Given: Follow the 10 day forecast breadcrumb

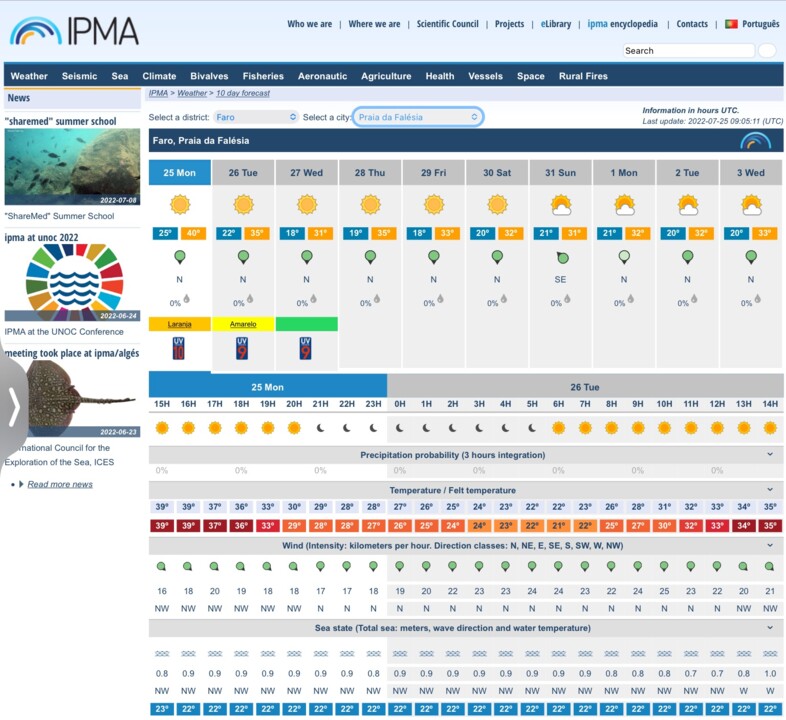Looking at the screenshot, I should [243, 93].
